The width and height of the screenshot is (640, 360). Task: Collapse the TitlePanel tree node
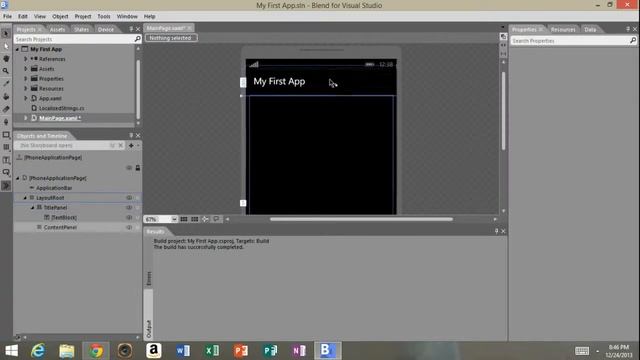pos(33,207)
